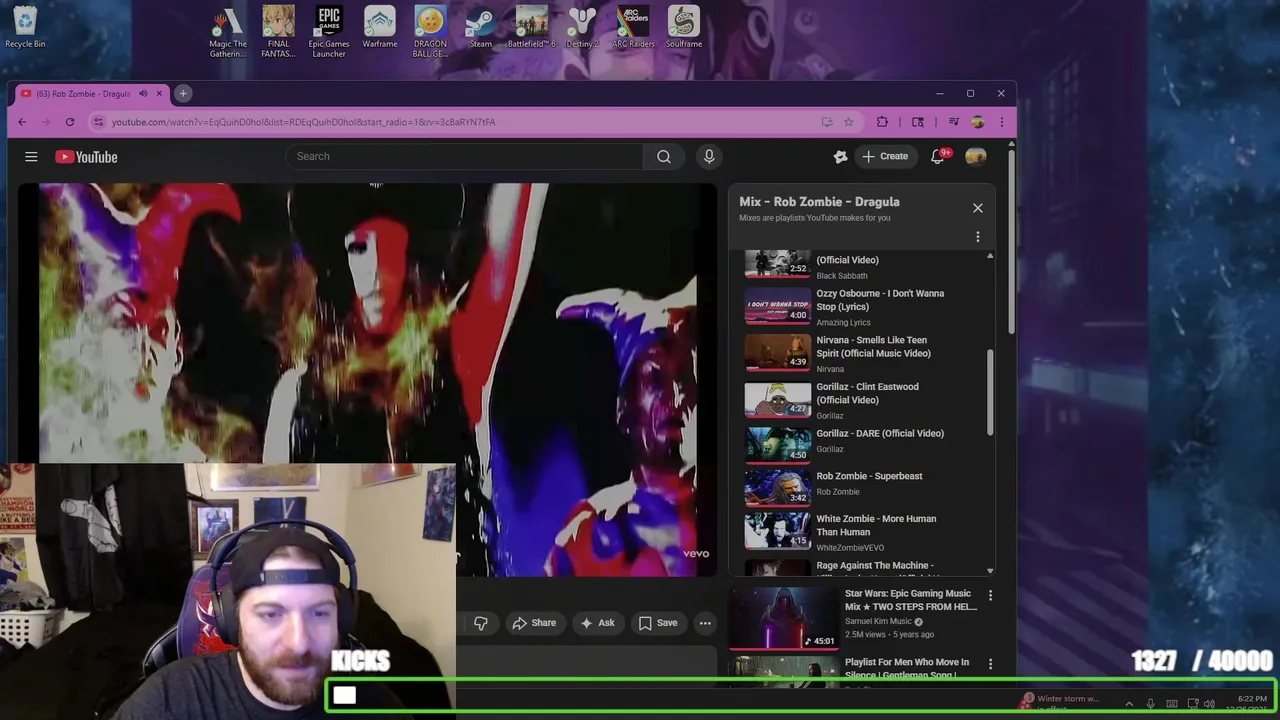Select the Battlefield 6 desktop shortcut
The width and height of the screenshot is (1280, 720).
click(x=531, y=27)
